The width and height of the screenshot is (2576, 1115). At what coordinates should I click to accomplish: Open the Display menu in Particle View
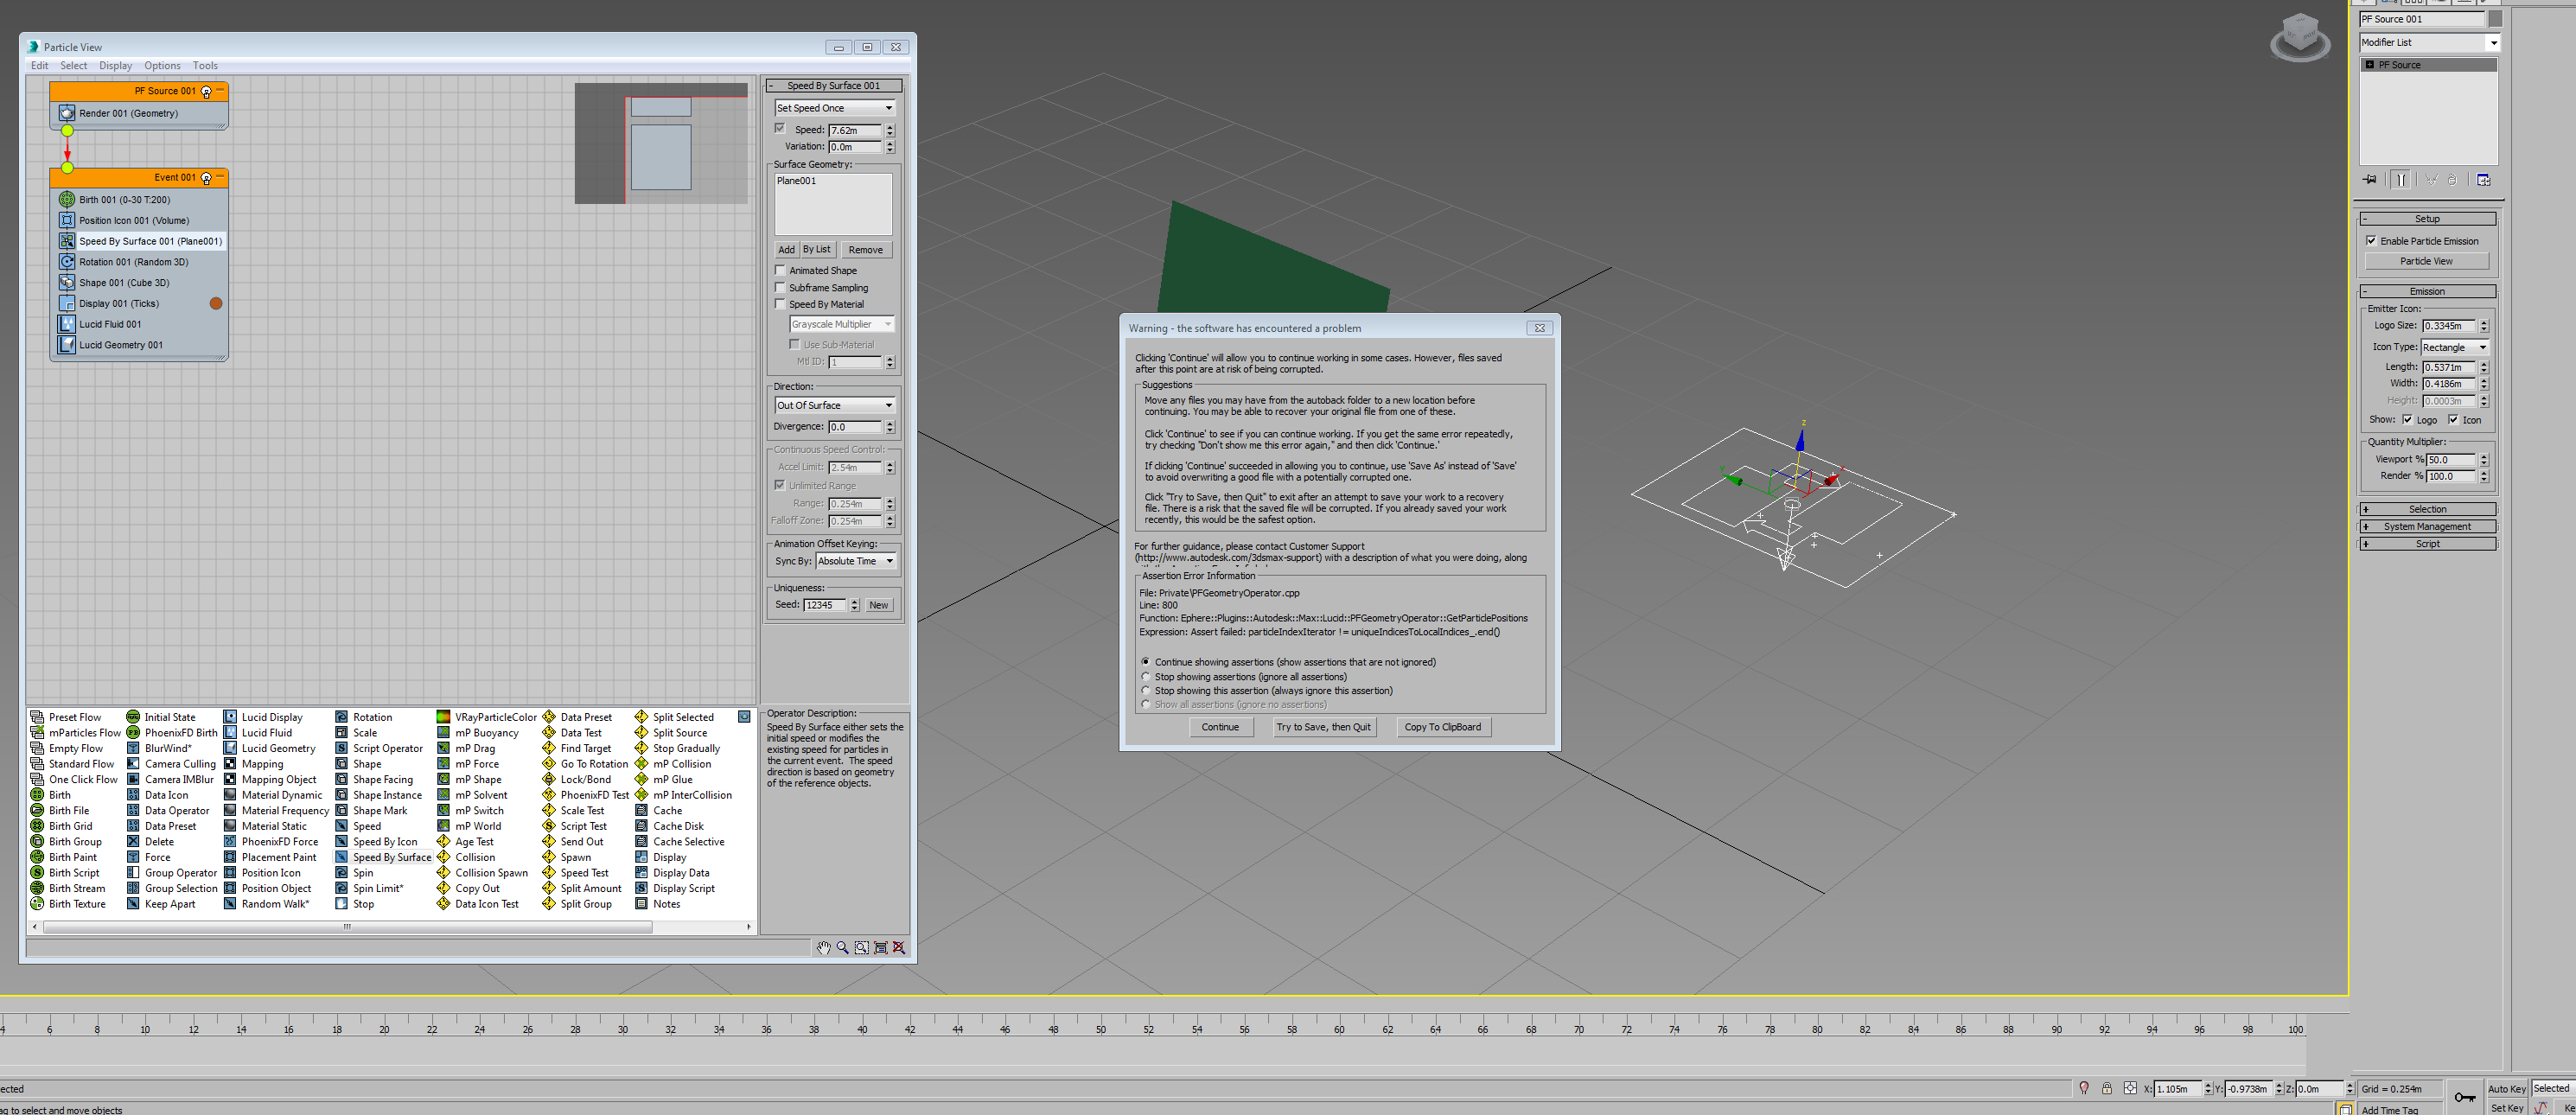(x=115, y=66)
